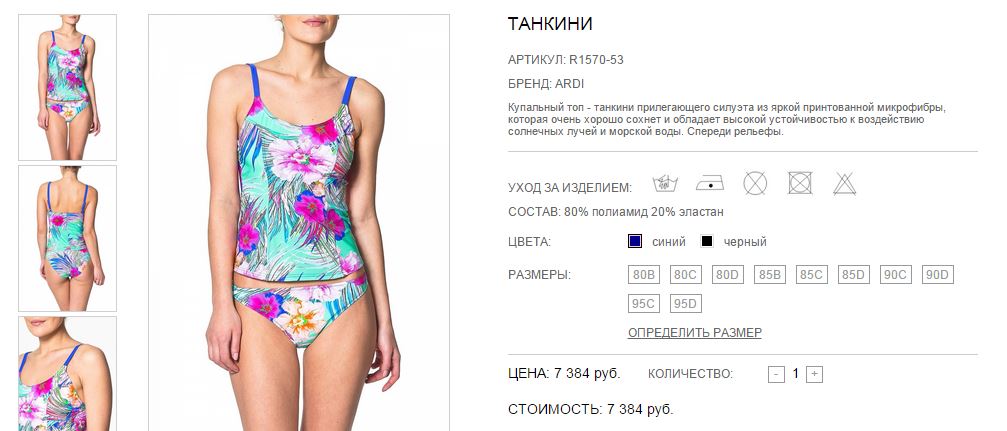1007x431 pixels.
Task: Click the low-heat ironing care icon
Action: tap(710, 184)
